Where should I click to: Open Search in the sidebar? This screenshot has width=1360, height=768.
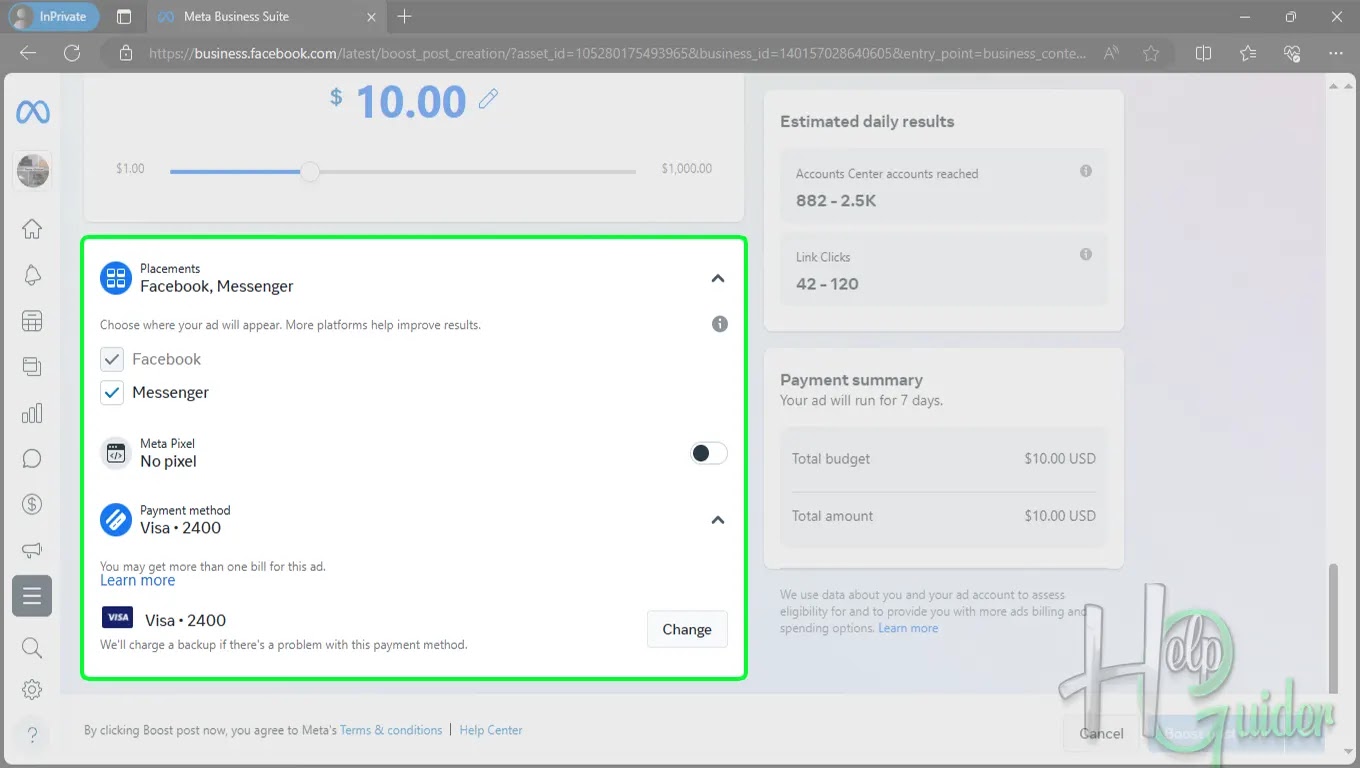tap(32, 648)
